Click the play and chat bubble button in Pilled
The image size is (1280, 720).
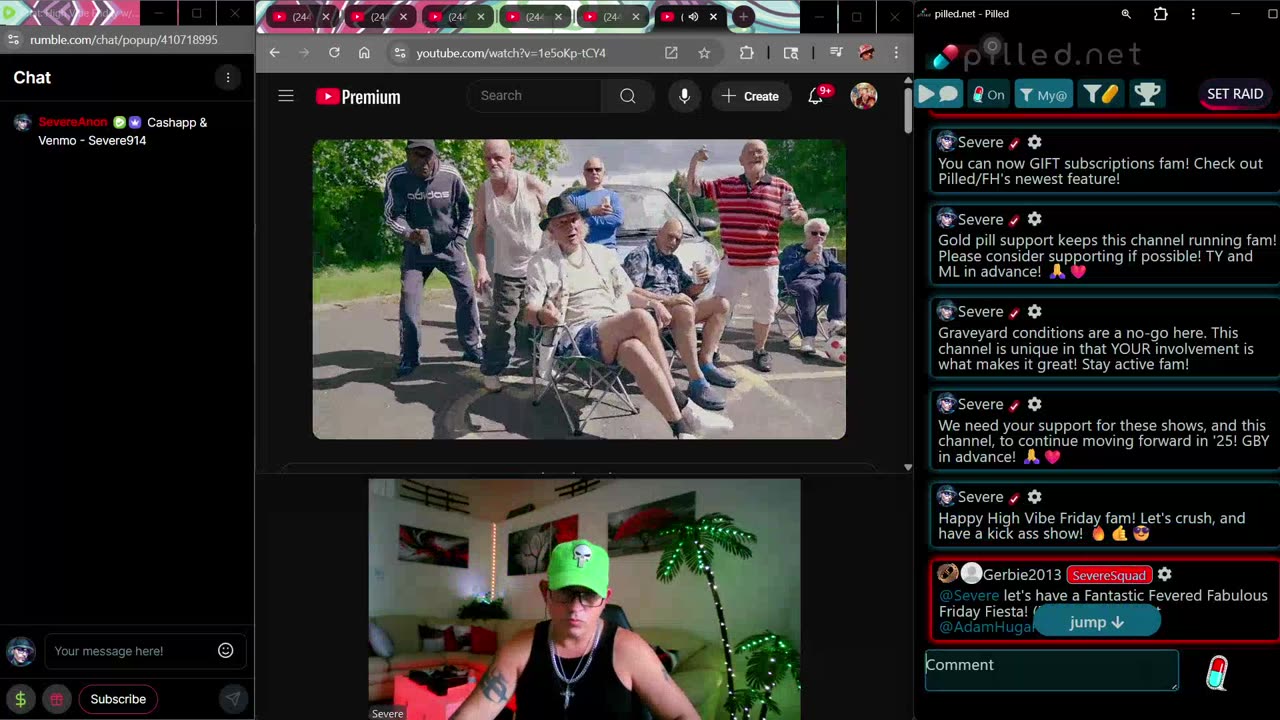point(938,94)
